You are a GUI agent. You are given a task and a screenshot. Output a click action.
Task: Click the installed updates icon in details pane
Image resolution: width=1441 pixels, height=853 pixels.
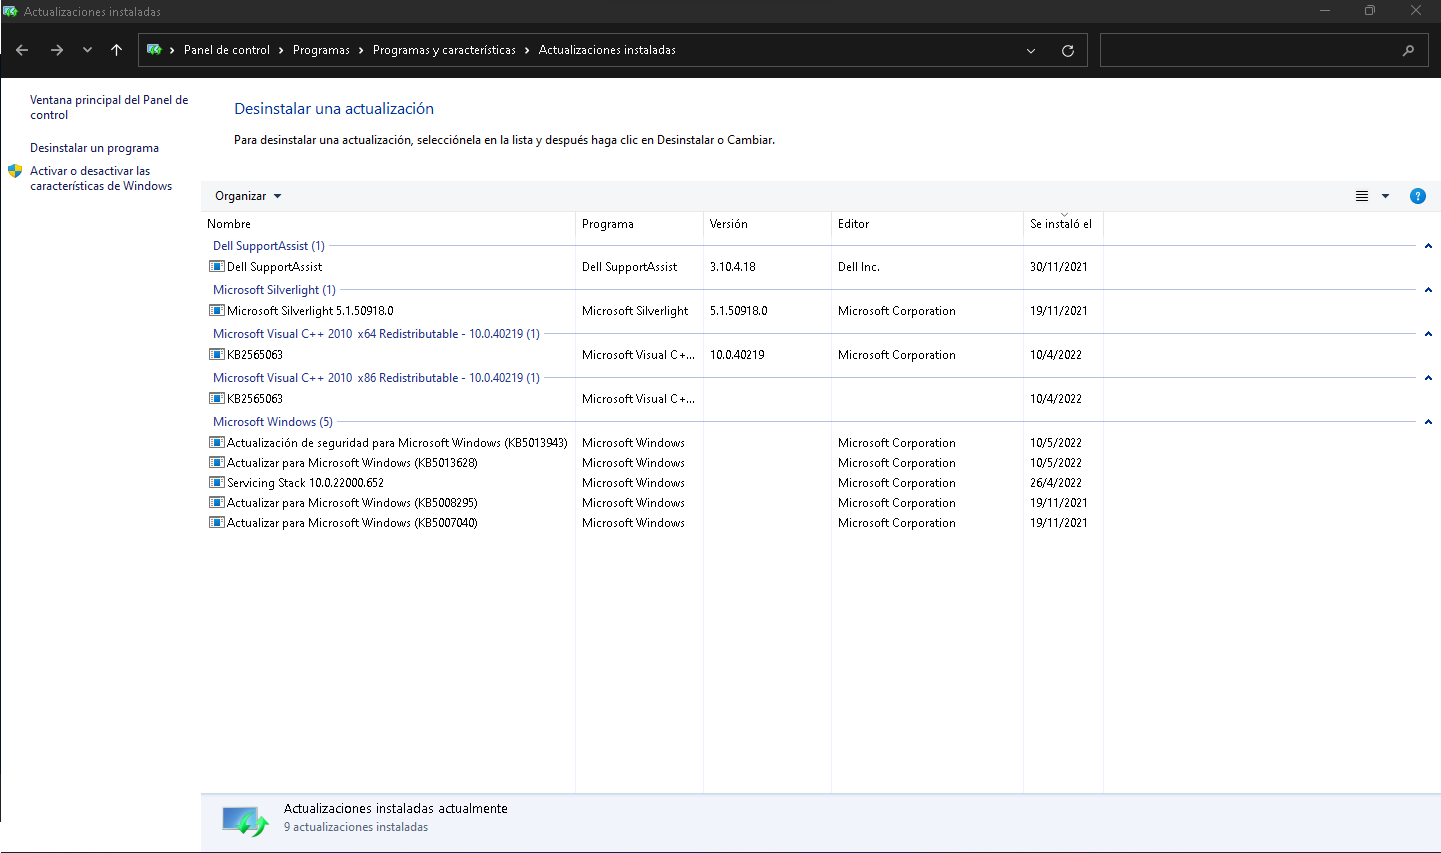245,822
